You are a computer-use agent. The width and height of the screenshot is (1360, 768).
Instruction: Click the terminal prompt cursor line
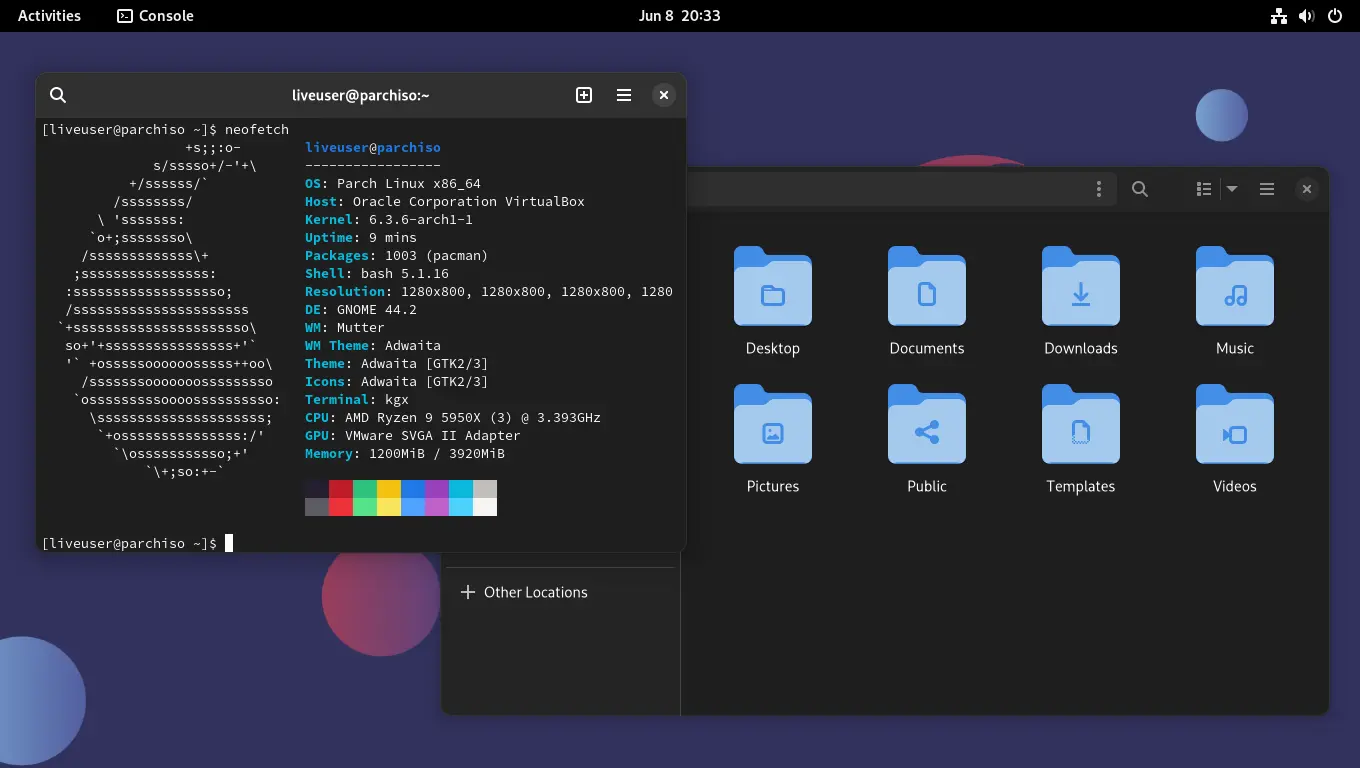tap(229, 543)
